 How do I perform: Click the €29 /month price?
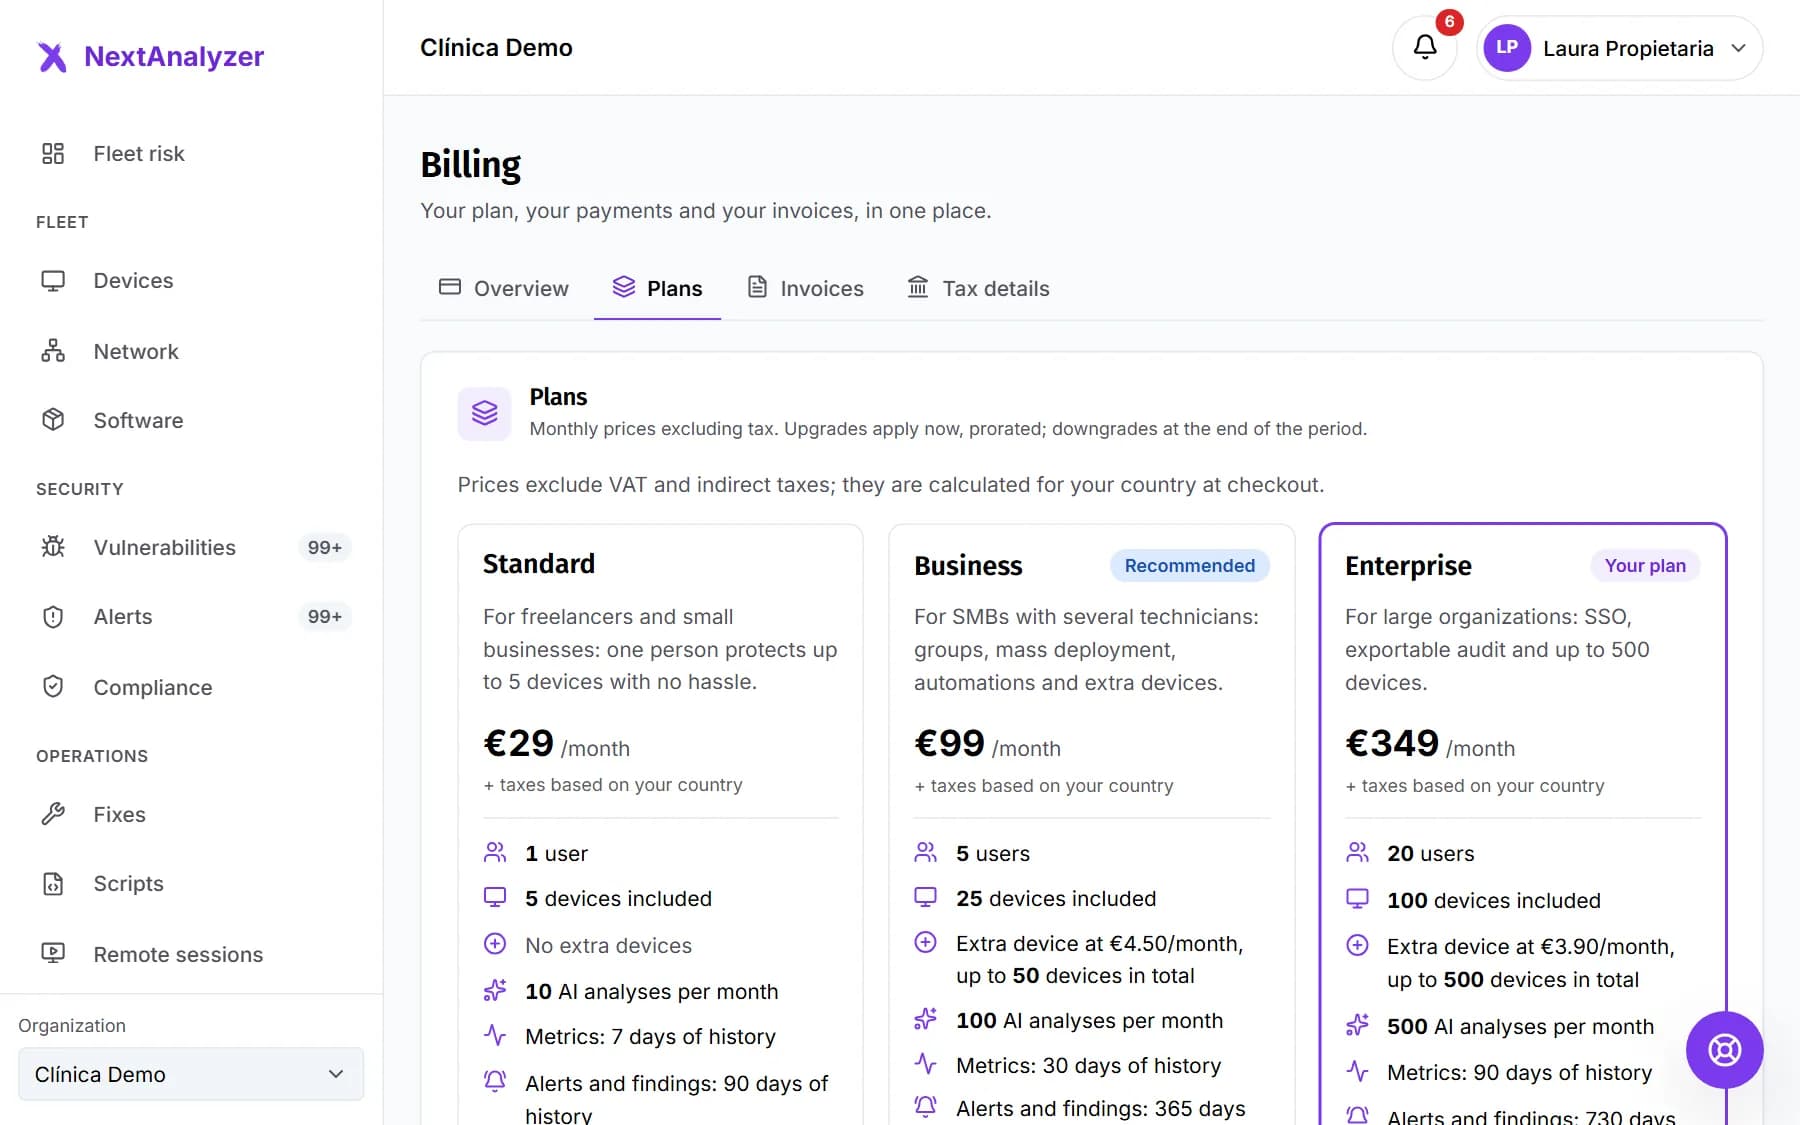pyautogui.click(x=556, y=744)
